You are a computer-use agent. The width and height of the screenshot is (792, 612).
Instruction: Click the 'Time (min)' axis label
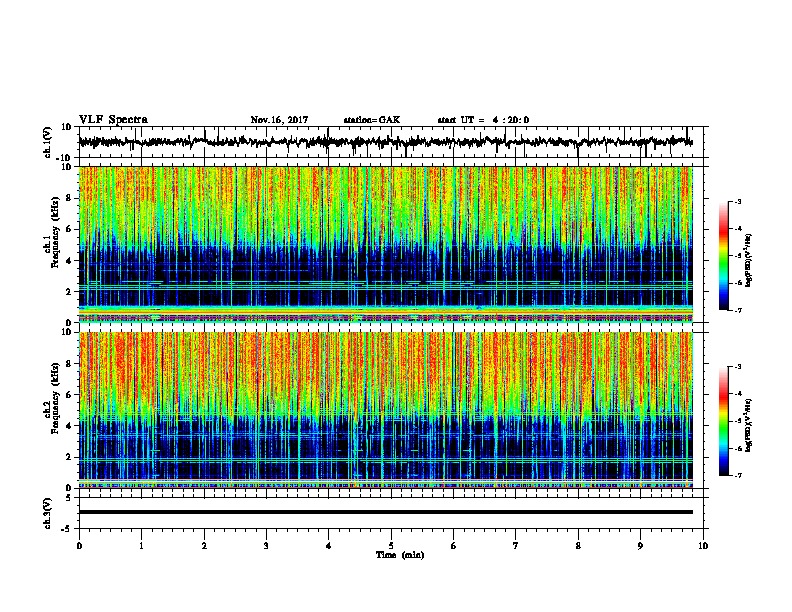400,555
